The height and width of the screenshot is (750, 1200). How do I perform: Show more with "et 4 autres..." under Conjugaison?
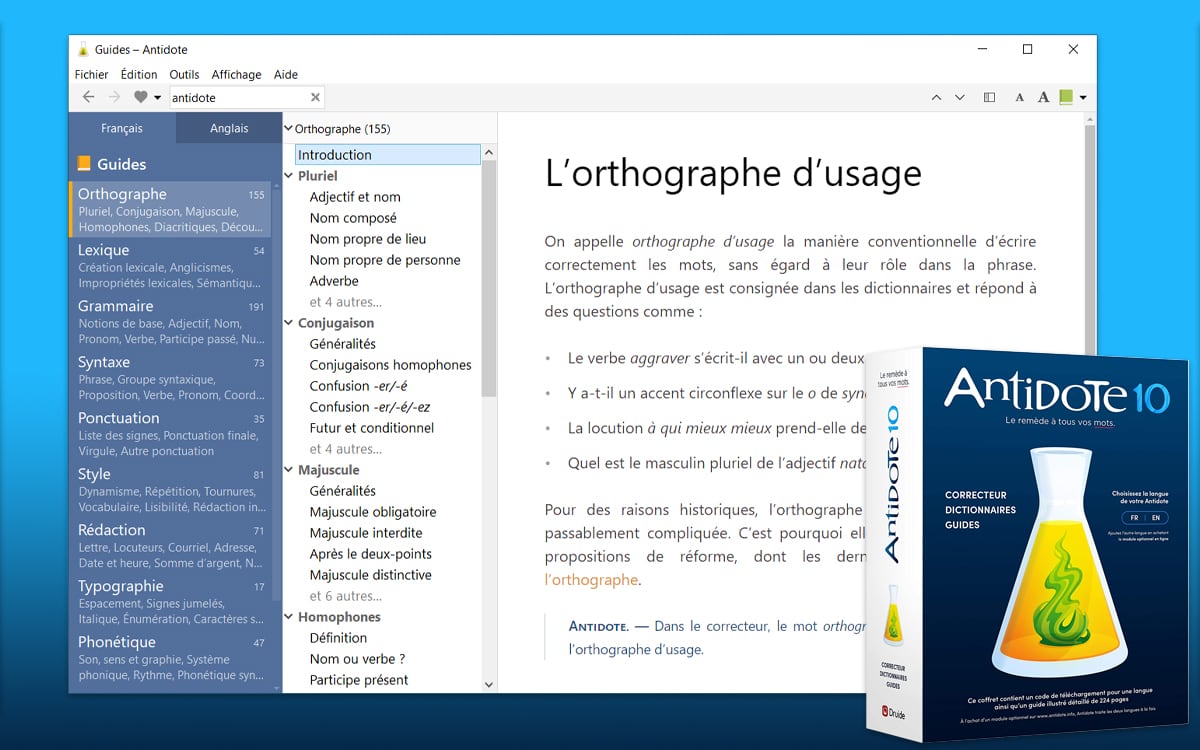(x=346, y=449)
